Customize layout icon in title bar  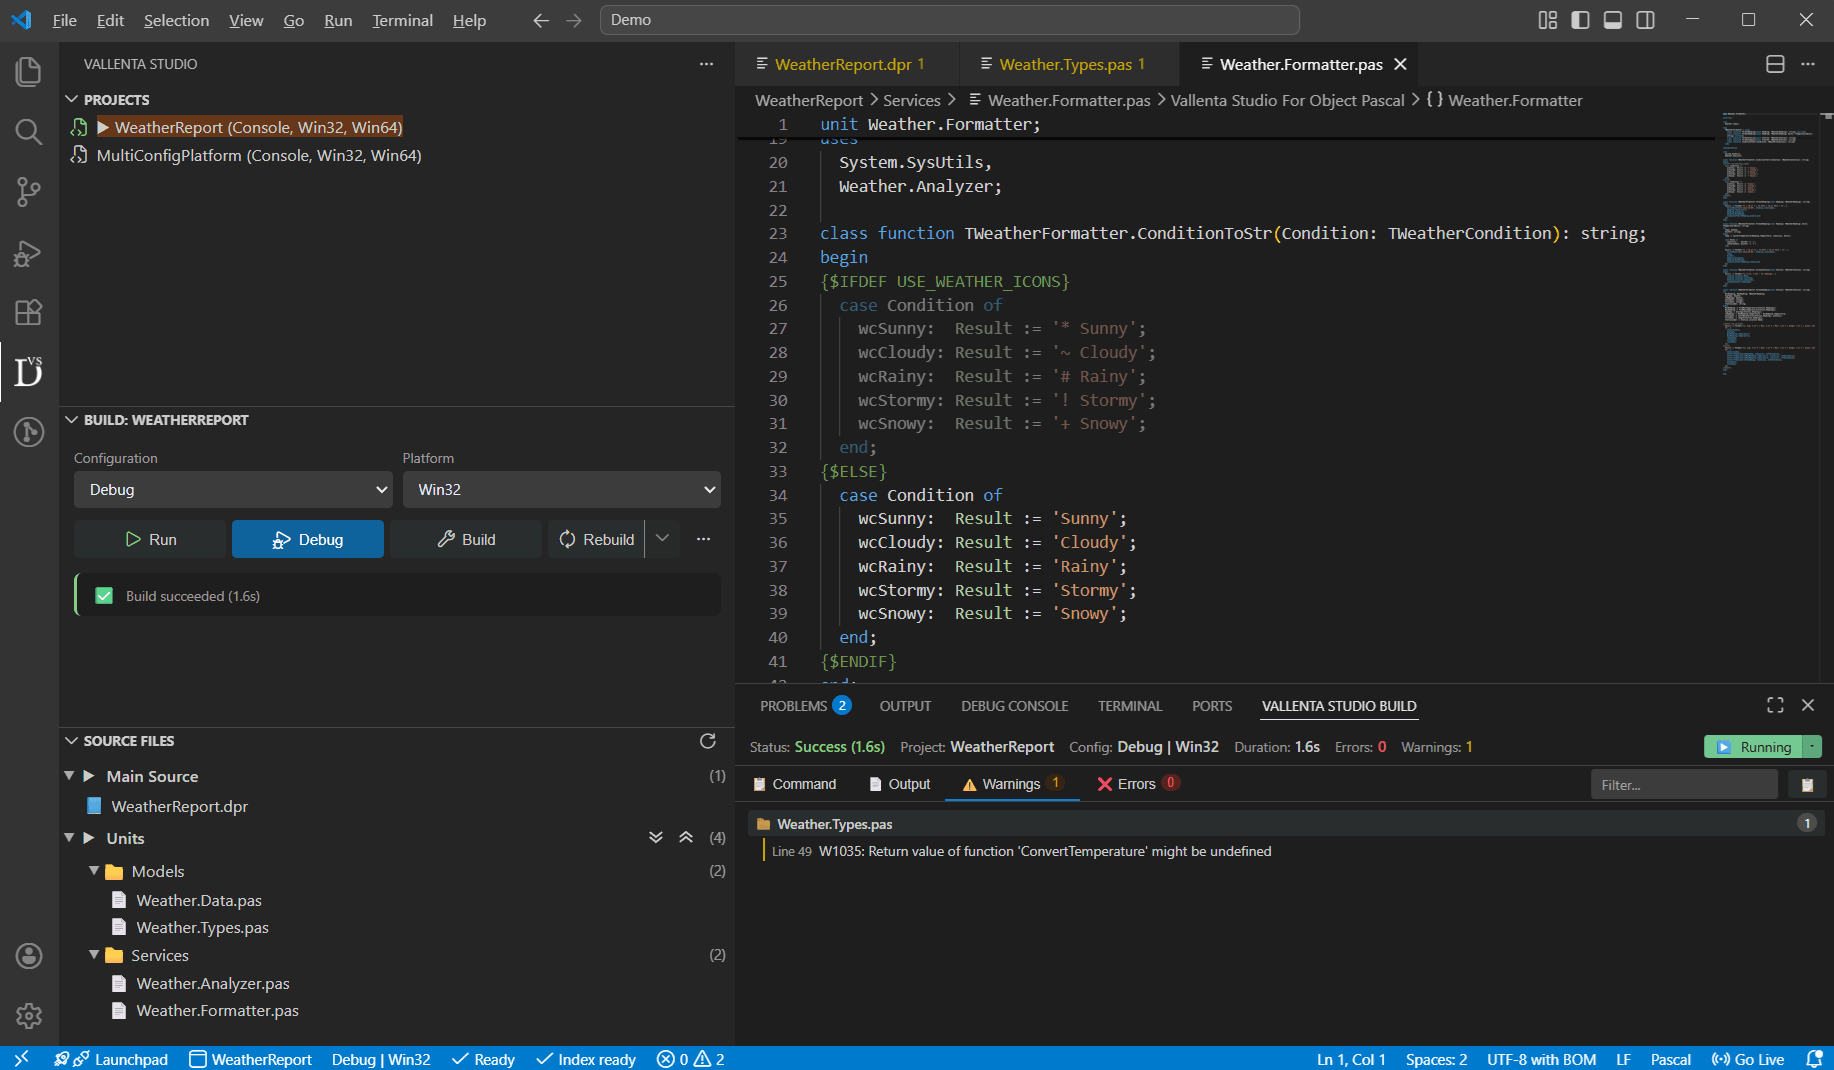[x=1548, y=20]
